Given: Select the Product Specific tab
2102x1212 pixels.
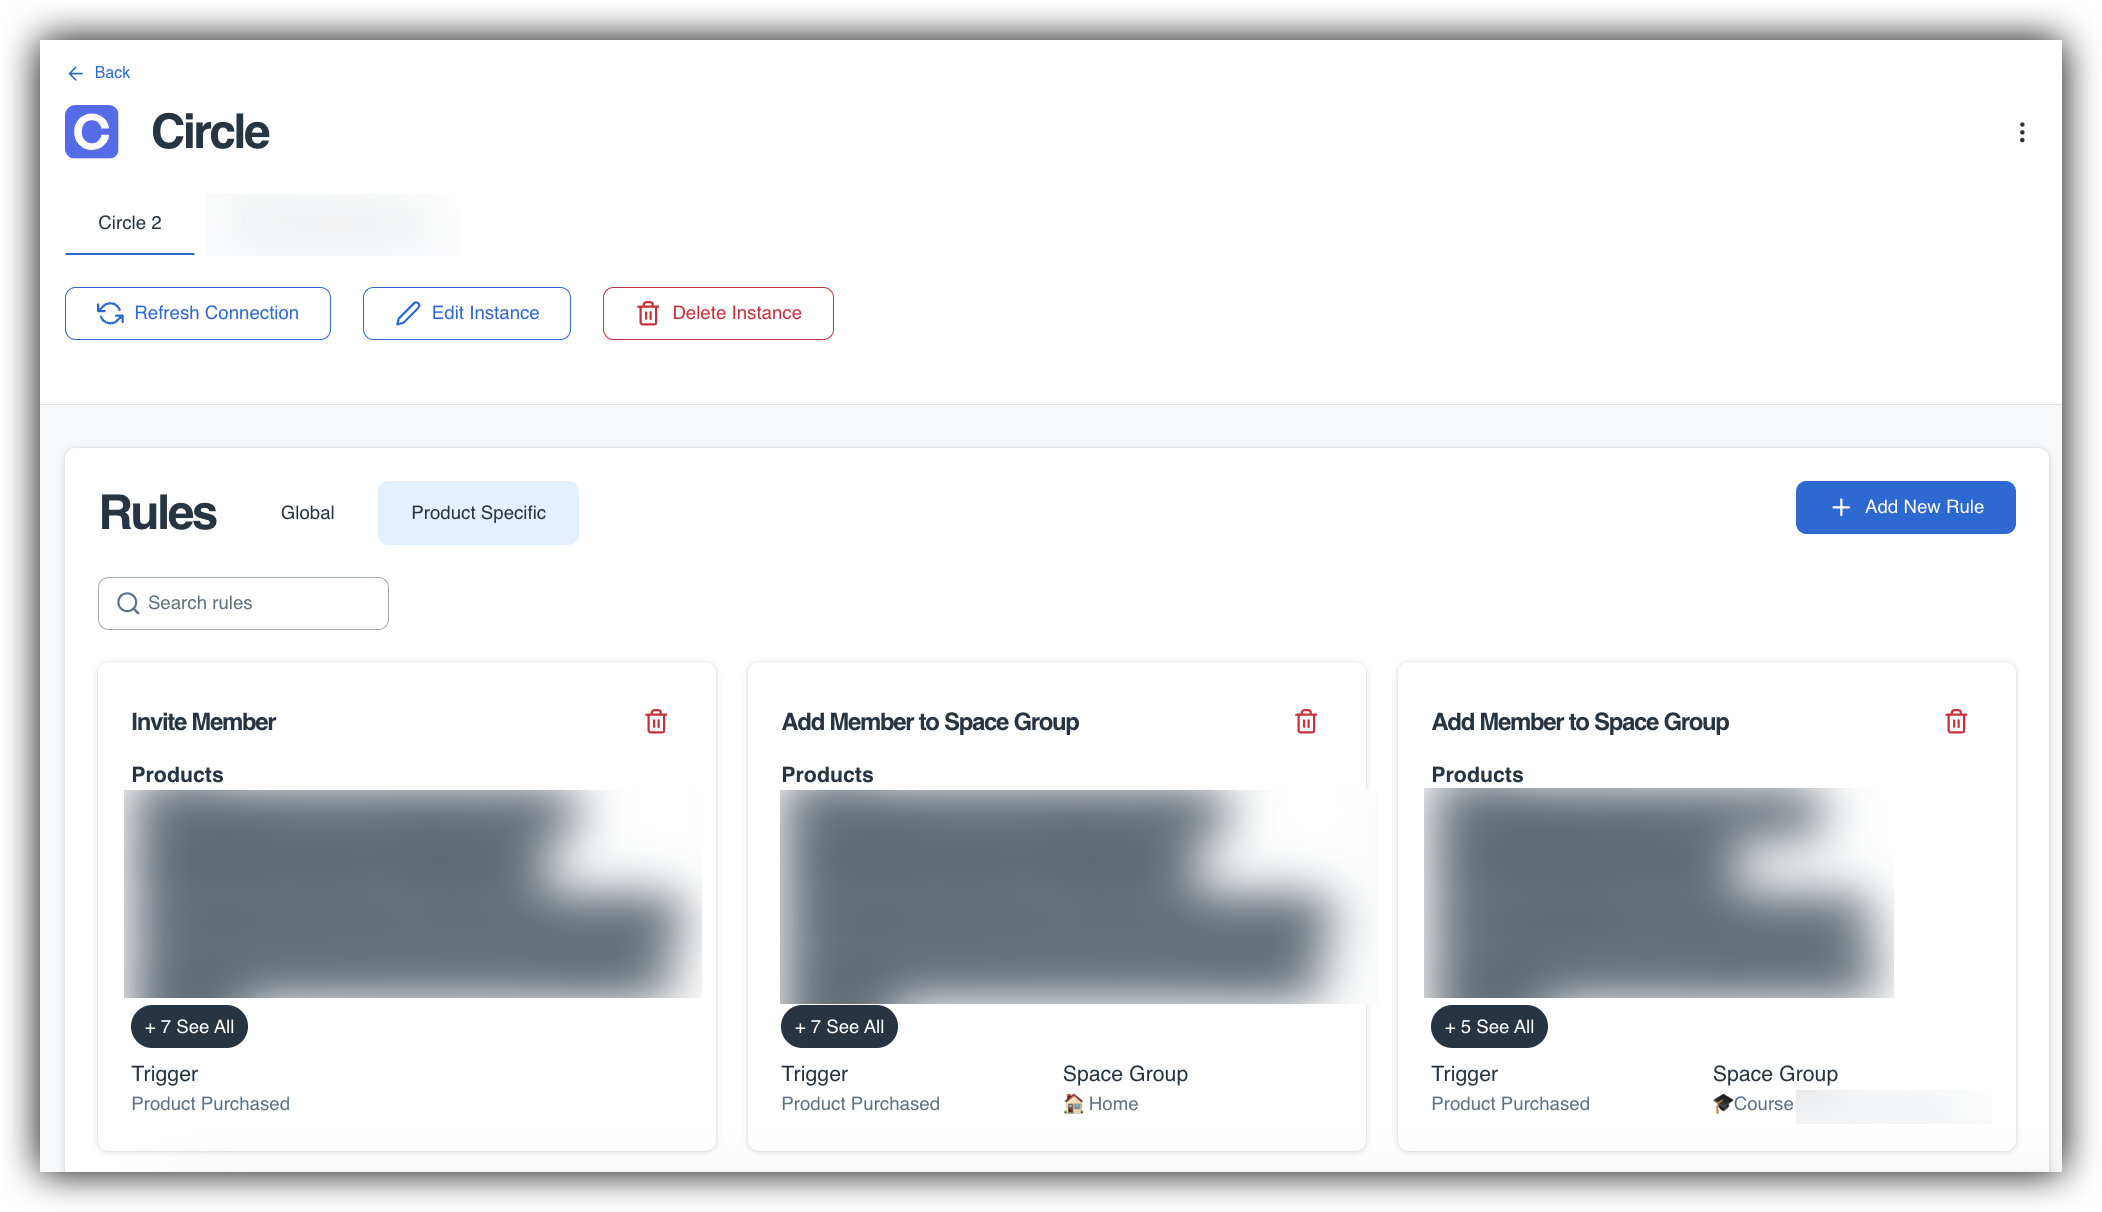Looking at the screenshot, I should [478, 513].
